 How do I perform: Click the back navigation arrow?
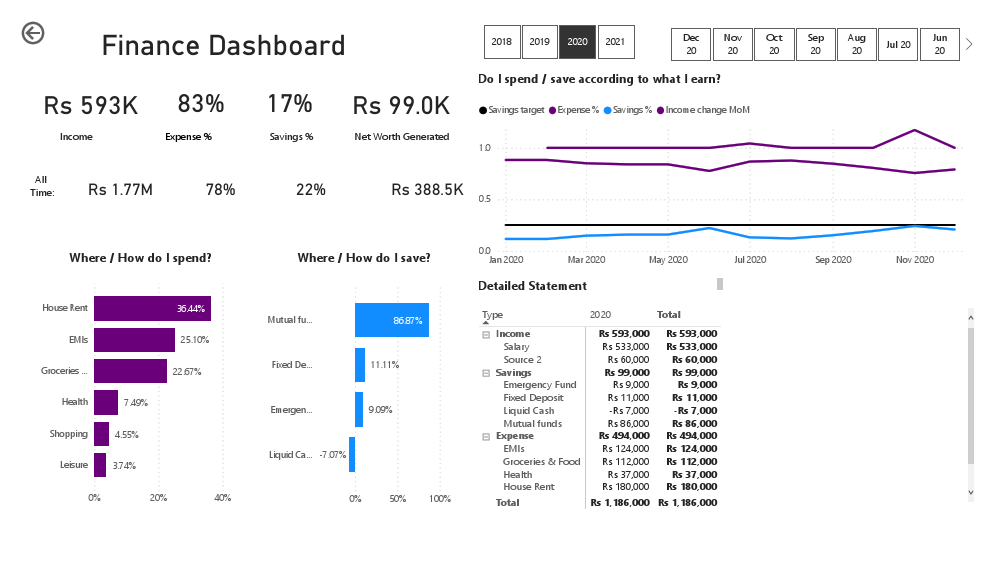(32, 33)
